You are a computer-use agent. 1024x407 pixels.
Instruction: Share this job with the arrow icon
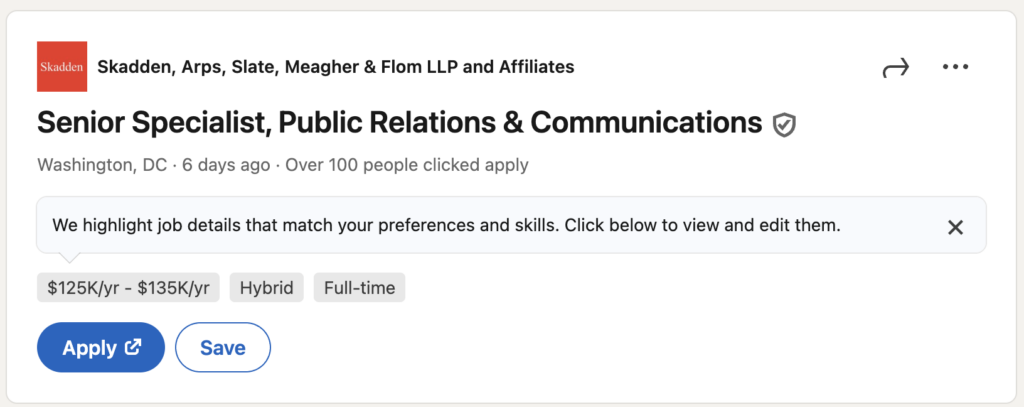[895, 67]
